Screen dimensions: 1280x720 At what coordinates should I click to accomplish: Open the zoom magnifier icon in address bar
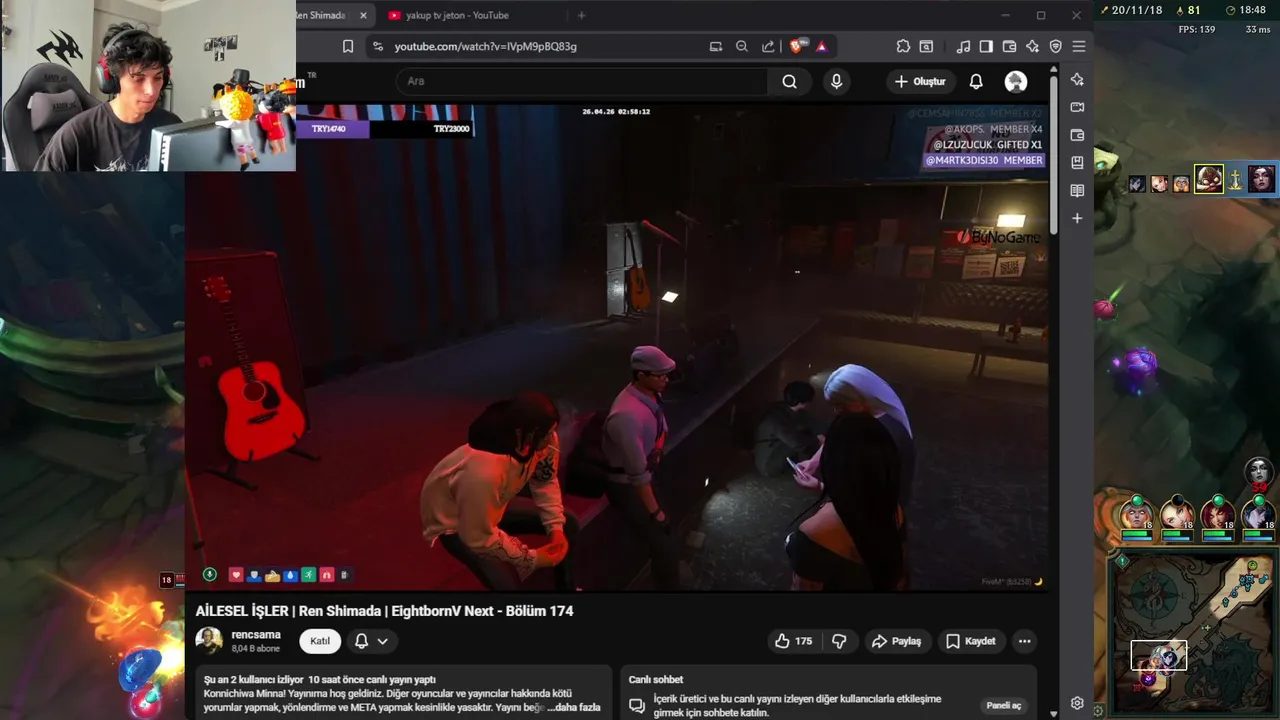(741, 46)
